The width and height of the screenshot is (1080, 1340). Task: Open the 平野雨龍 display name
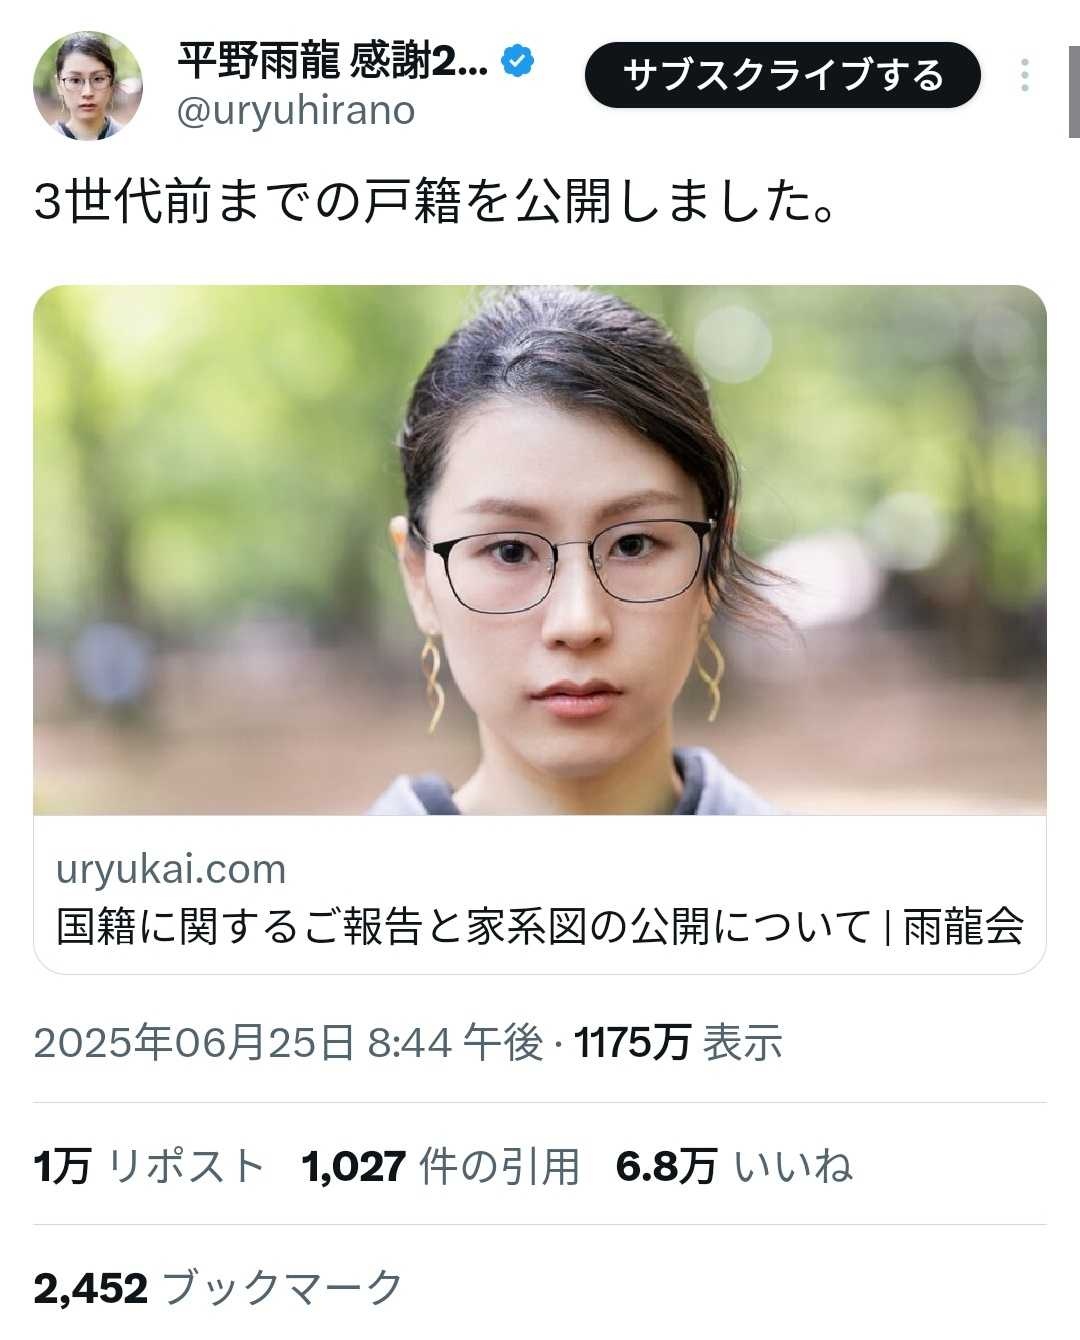[333, 62]
